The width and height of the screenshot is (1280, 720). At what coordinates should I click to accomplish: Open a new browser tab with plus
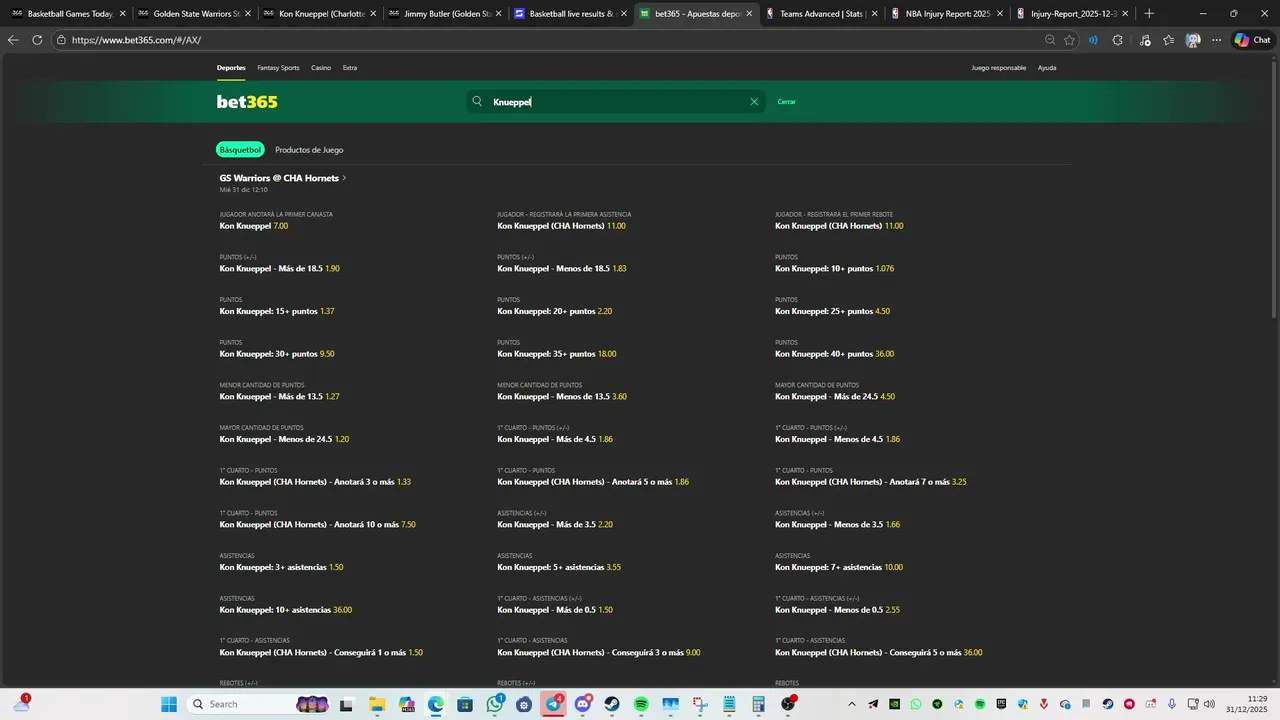[x=1149, y=14]
